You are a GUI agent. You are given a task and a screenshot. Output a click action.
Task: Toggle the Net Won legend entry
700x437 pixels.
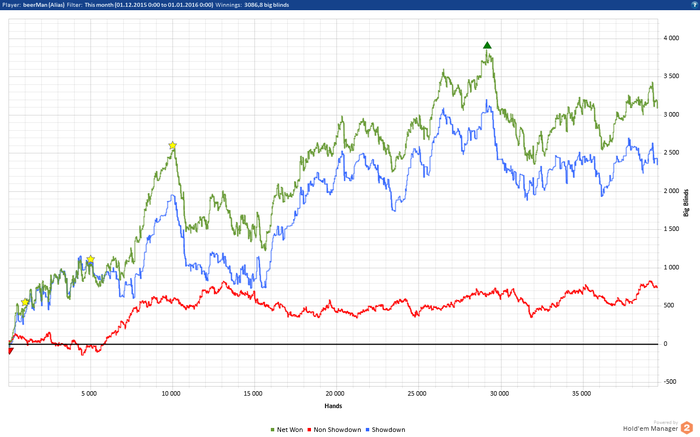(x=287, y=429)
